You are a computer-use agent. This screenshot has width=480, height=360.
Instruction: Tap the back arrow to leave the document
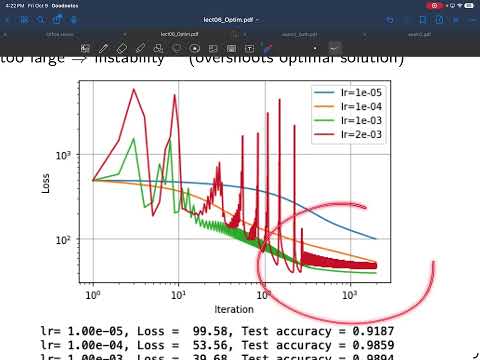7,20
